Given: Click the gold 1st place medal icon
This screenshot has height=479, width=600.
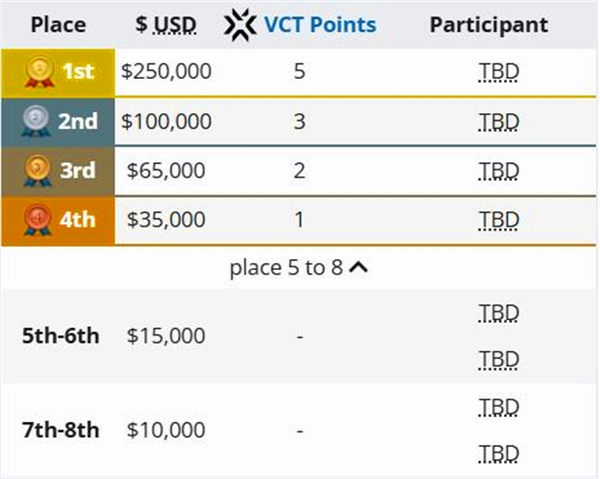Looking at the screenshot, I should tap(38, 72).
